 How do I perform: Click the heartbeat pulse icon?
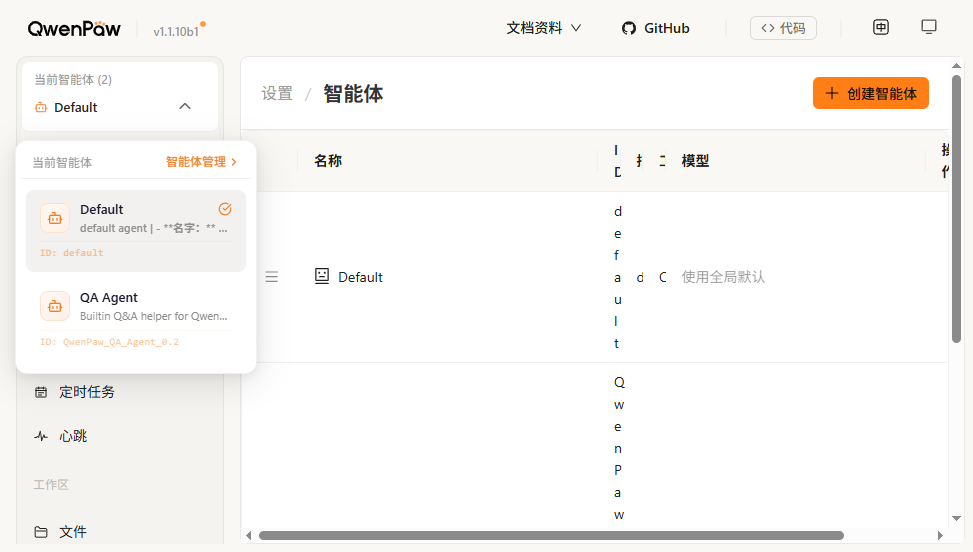(x=41, y=436)
